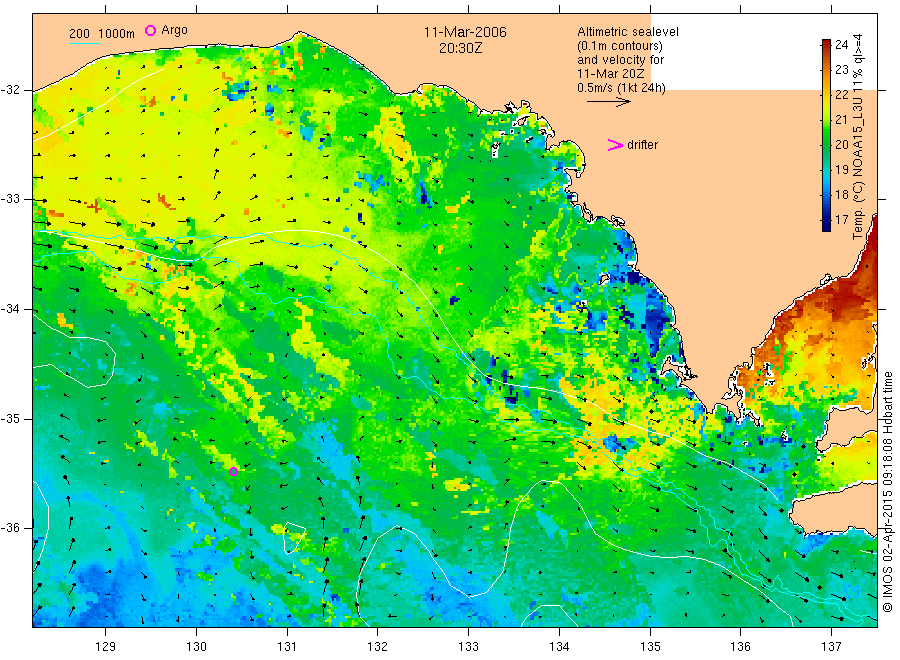
Task: Click latitude axis label -33
Action: 11,199
